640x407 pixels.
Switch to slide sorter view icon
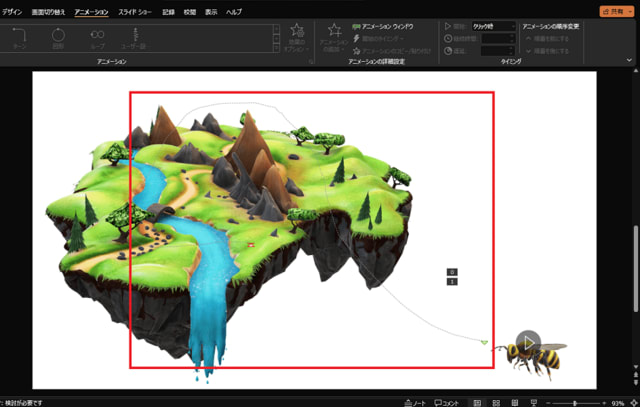click(x=498, y=401)
